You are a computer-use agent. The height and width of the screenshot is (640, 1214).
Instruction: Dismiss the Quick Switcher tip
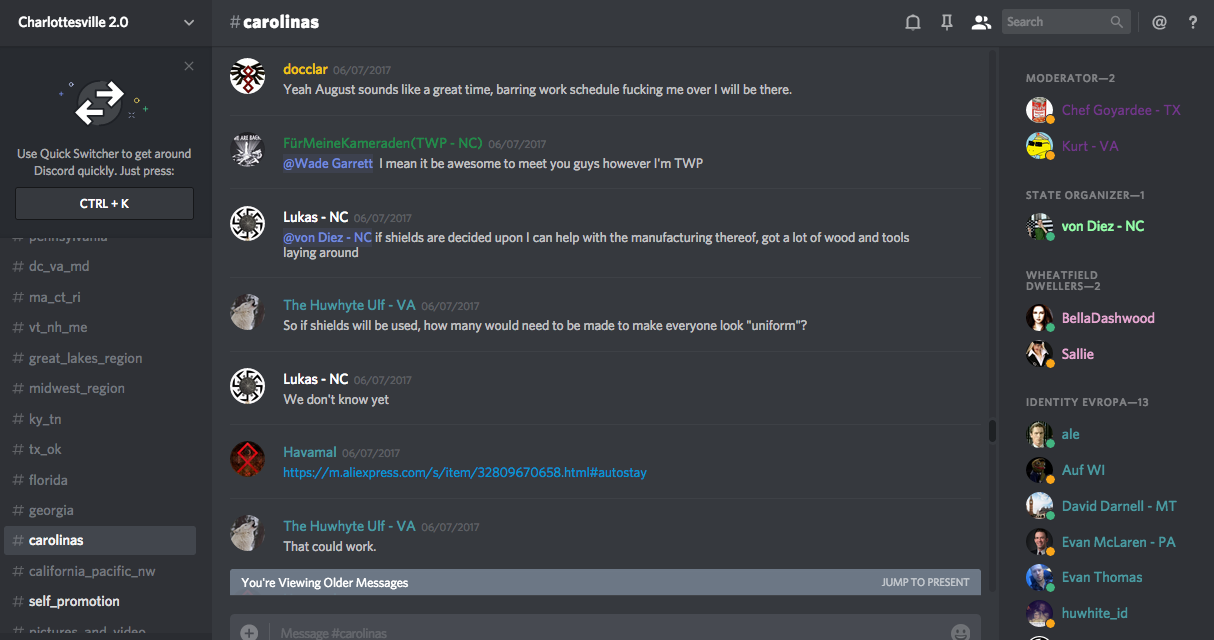[189, 67]
